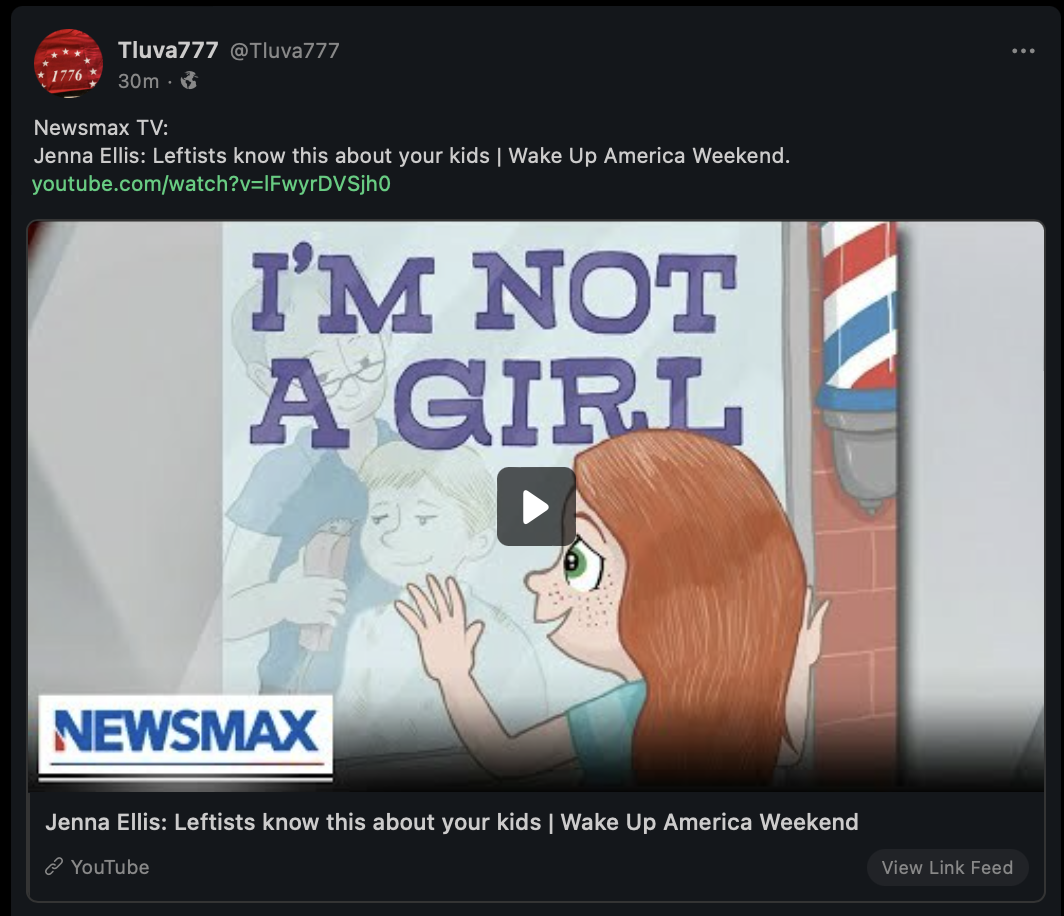Screen dimensions: 1064x916
Task: Click the Newsmax TV: post text line
Action: tap(101, 128)
